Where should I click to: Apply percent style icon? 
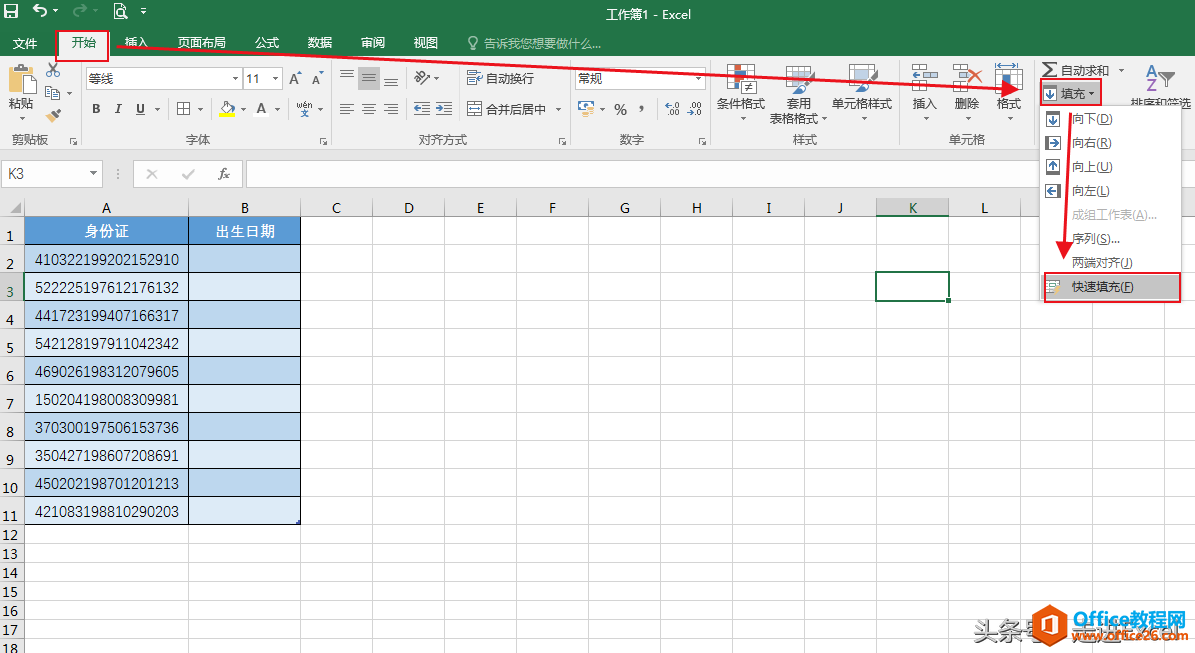coord(620,110)
